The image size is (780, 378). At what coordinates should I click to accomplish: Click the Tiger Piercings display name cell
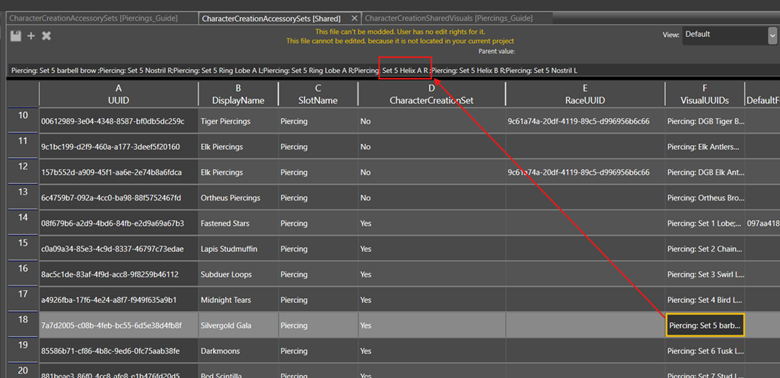click(238, 121)
